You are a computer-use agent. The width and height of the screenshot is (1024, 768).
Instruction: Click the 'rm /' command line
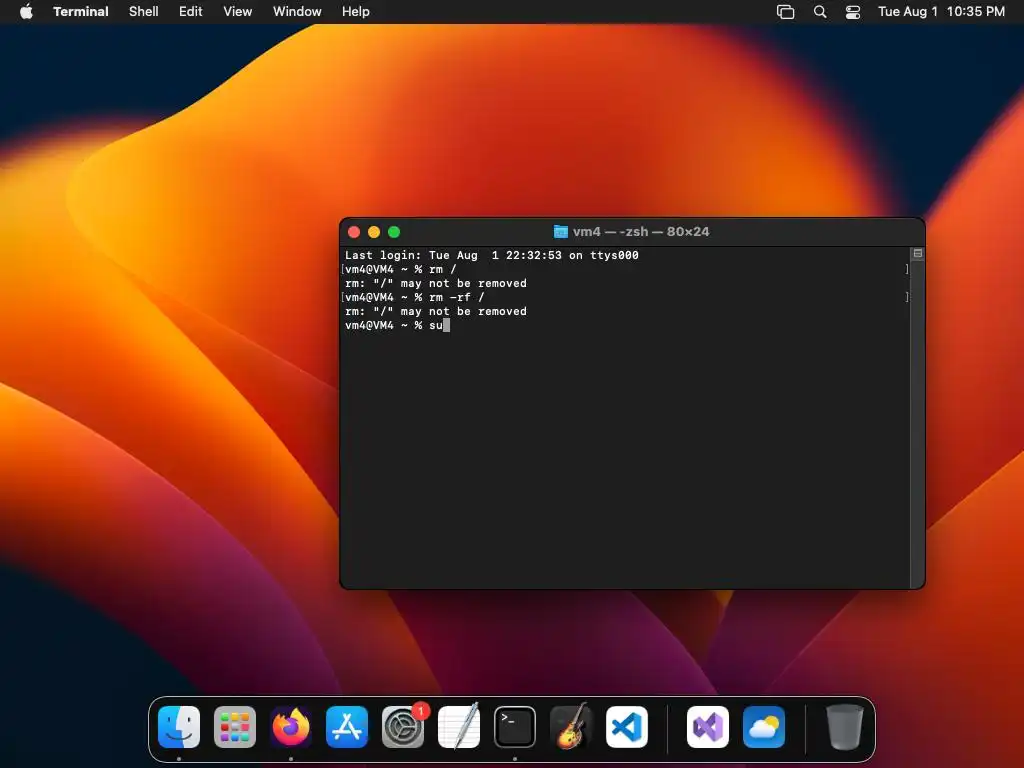point(400,269)
